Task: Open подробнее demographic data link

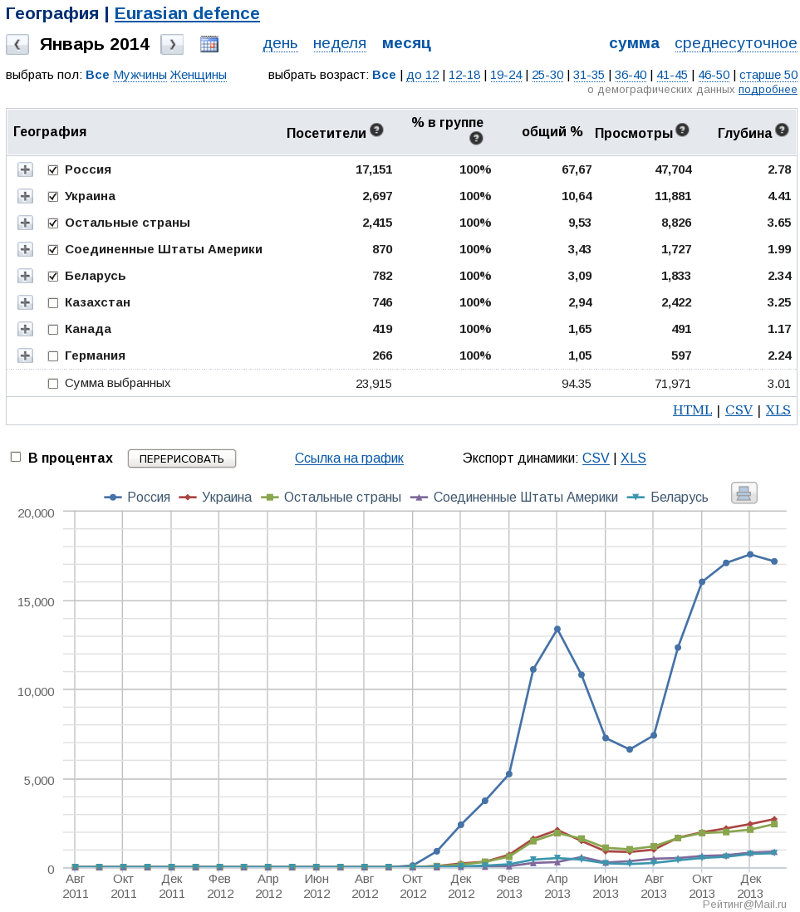Action: [767, 90]
